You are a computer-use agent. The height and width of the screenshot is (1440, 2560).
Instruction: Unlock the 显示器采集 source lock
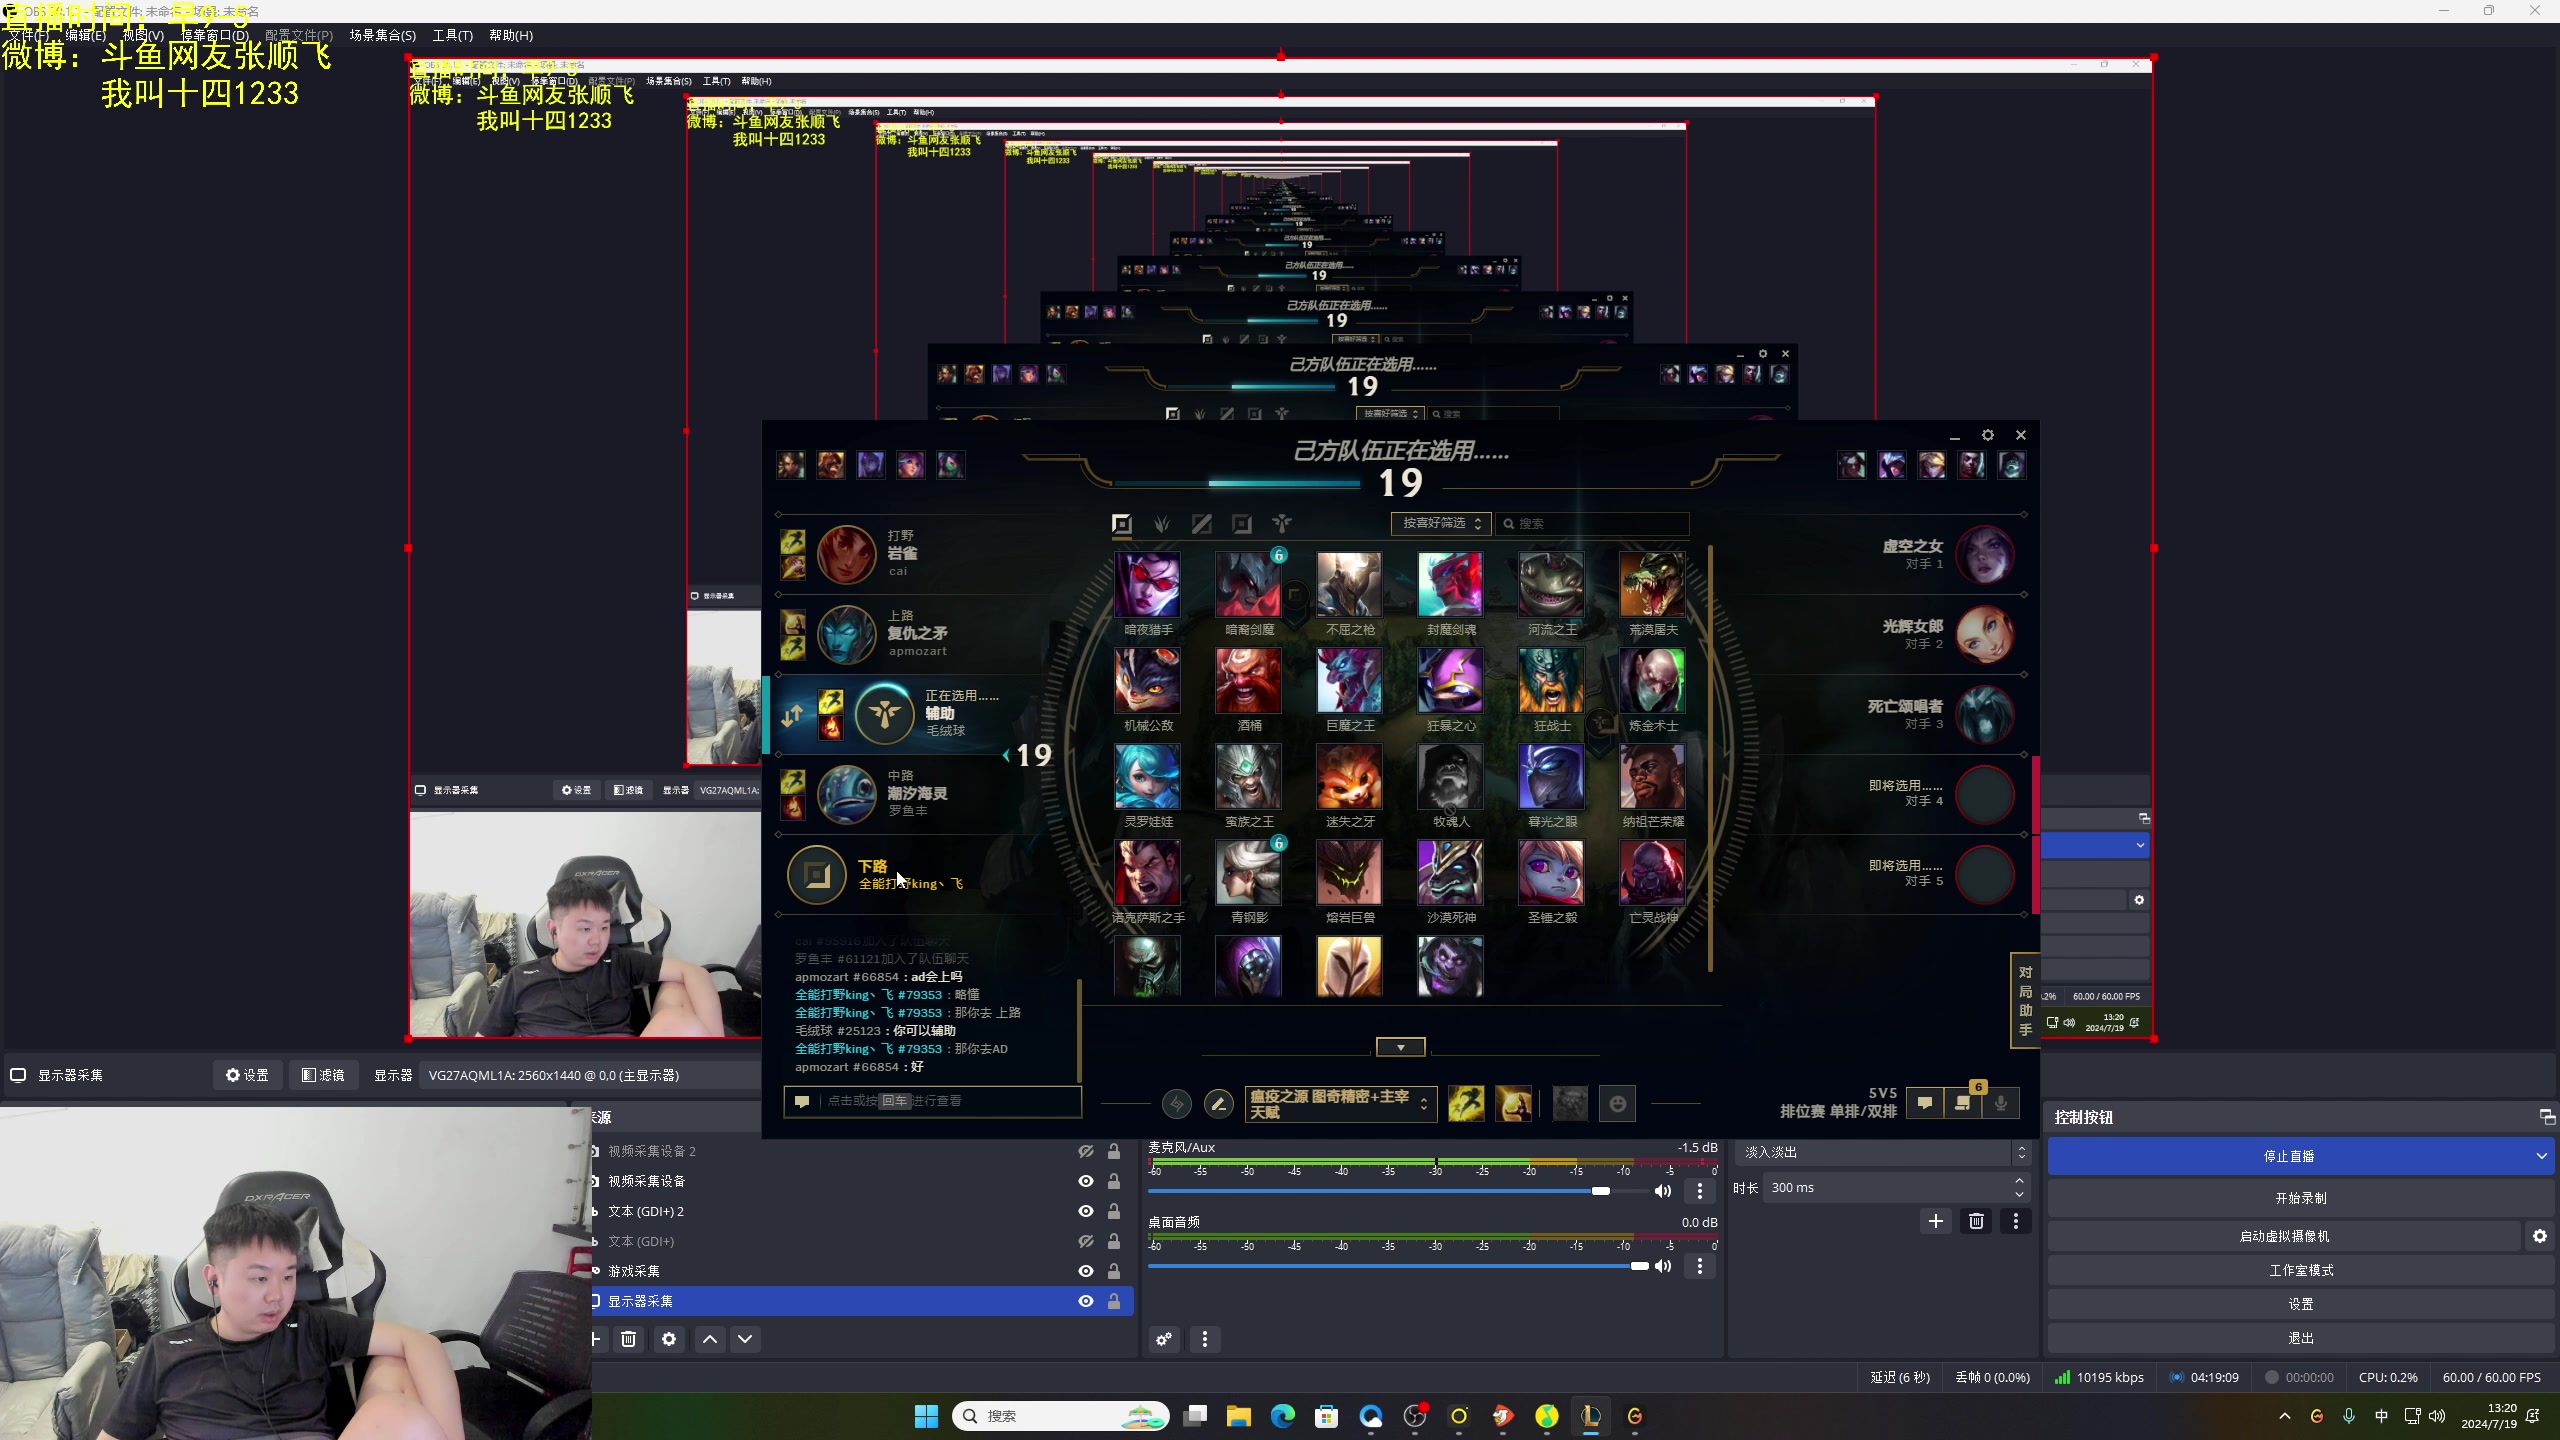point(1114,1301)
